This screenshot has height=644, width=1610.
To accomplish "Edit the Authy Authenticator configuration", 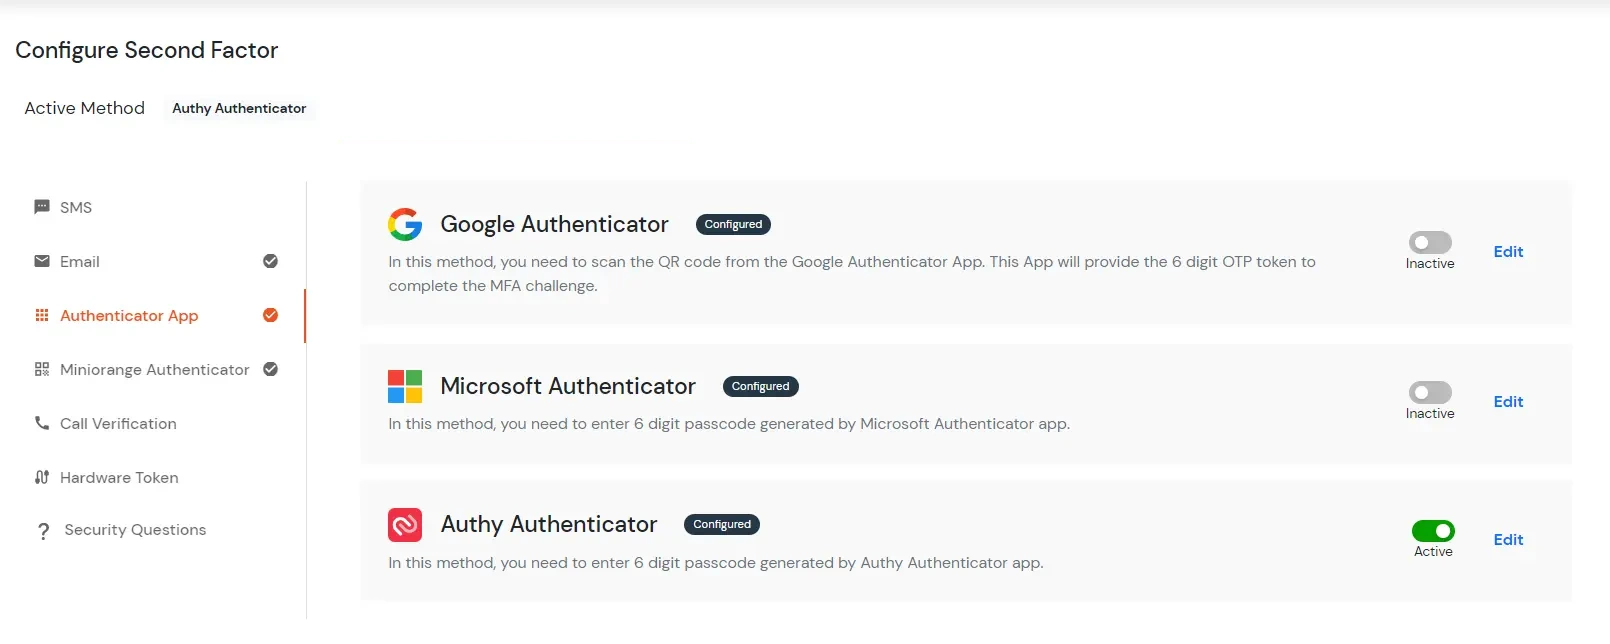I will coord(1509,539).
